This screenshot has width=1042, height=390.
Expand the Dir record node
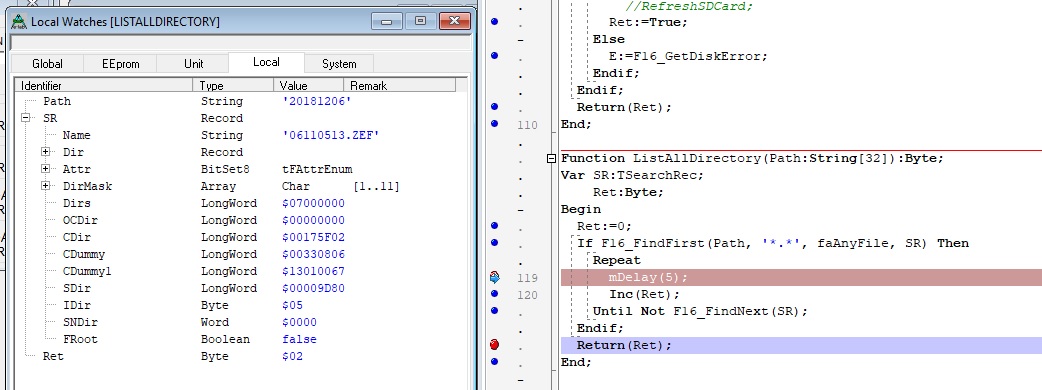45,152
